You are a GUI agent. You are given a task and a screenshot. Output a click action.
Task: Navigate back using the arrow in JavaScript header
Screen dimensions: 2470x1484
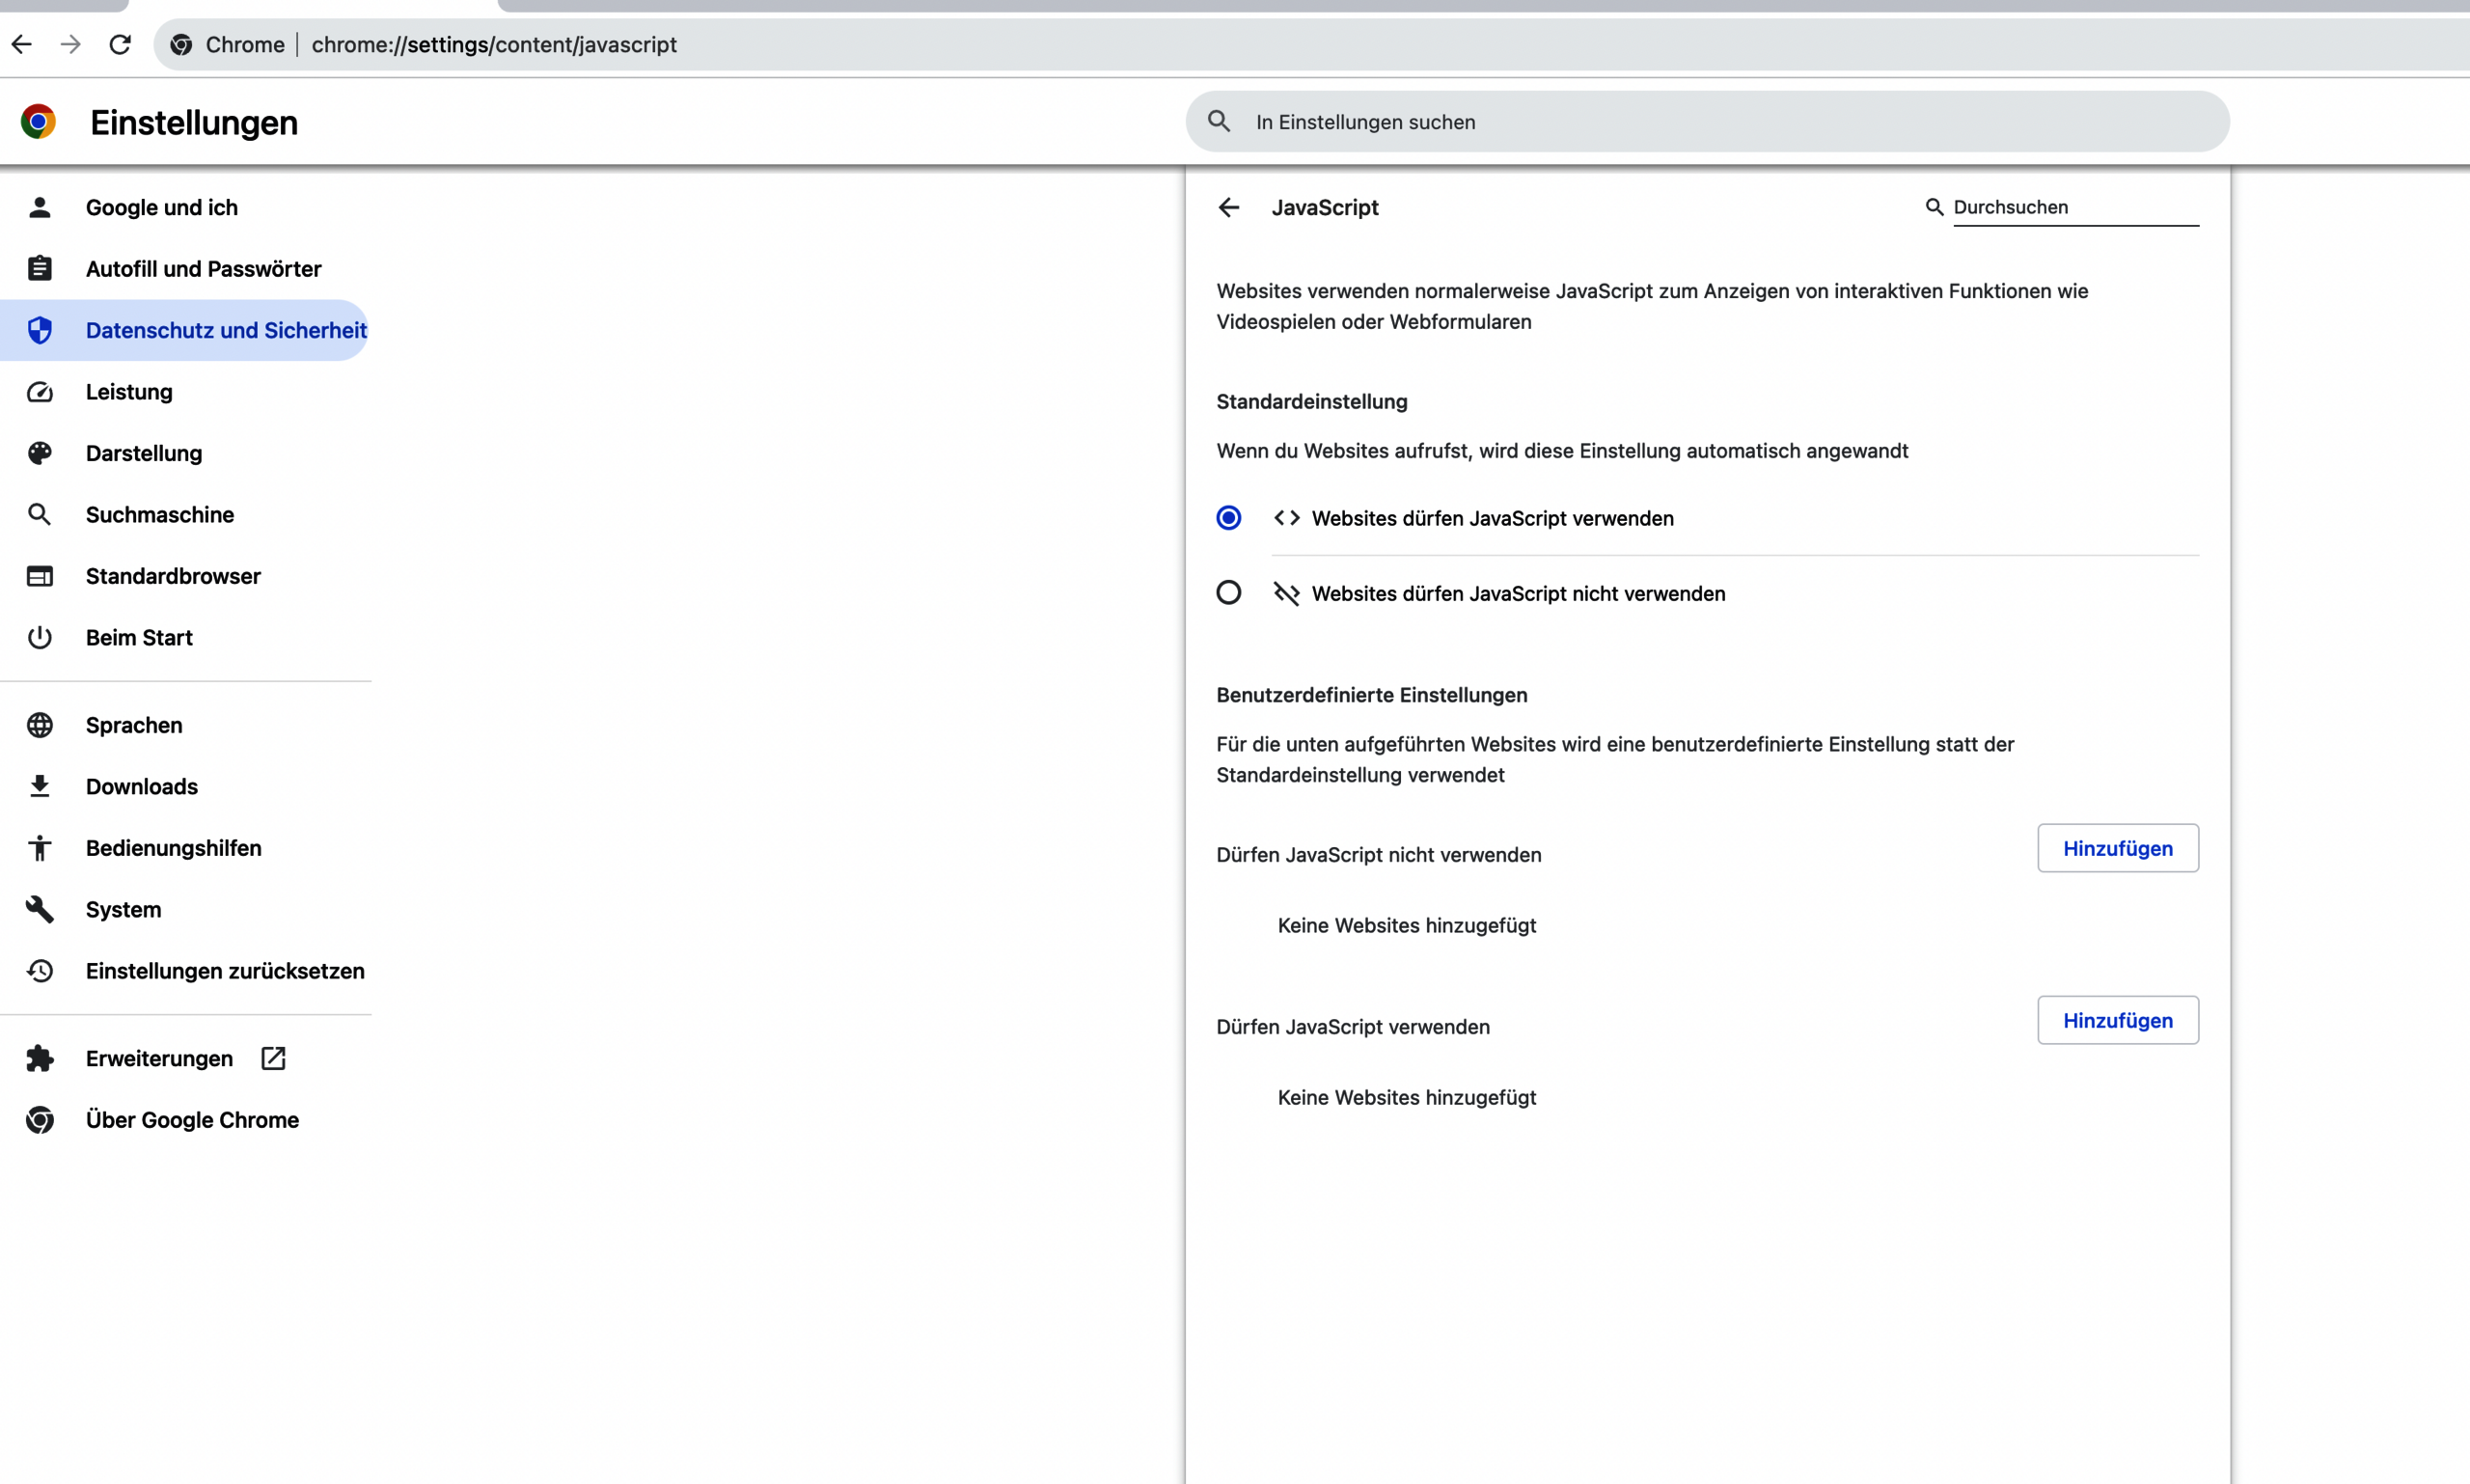click(x=1228, y=207)
